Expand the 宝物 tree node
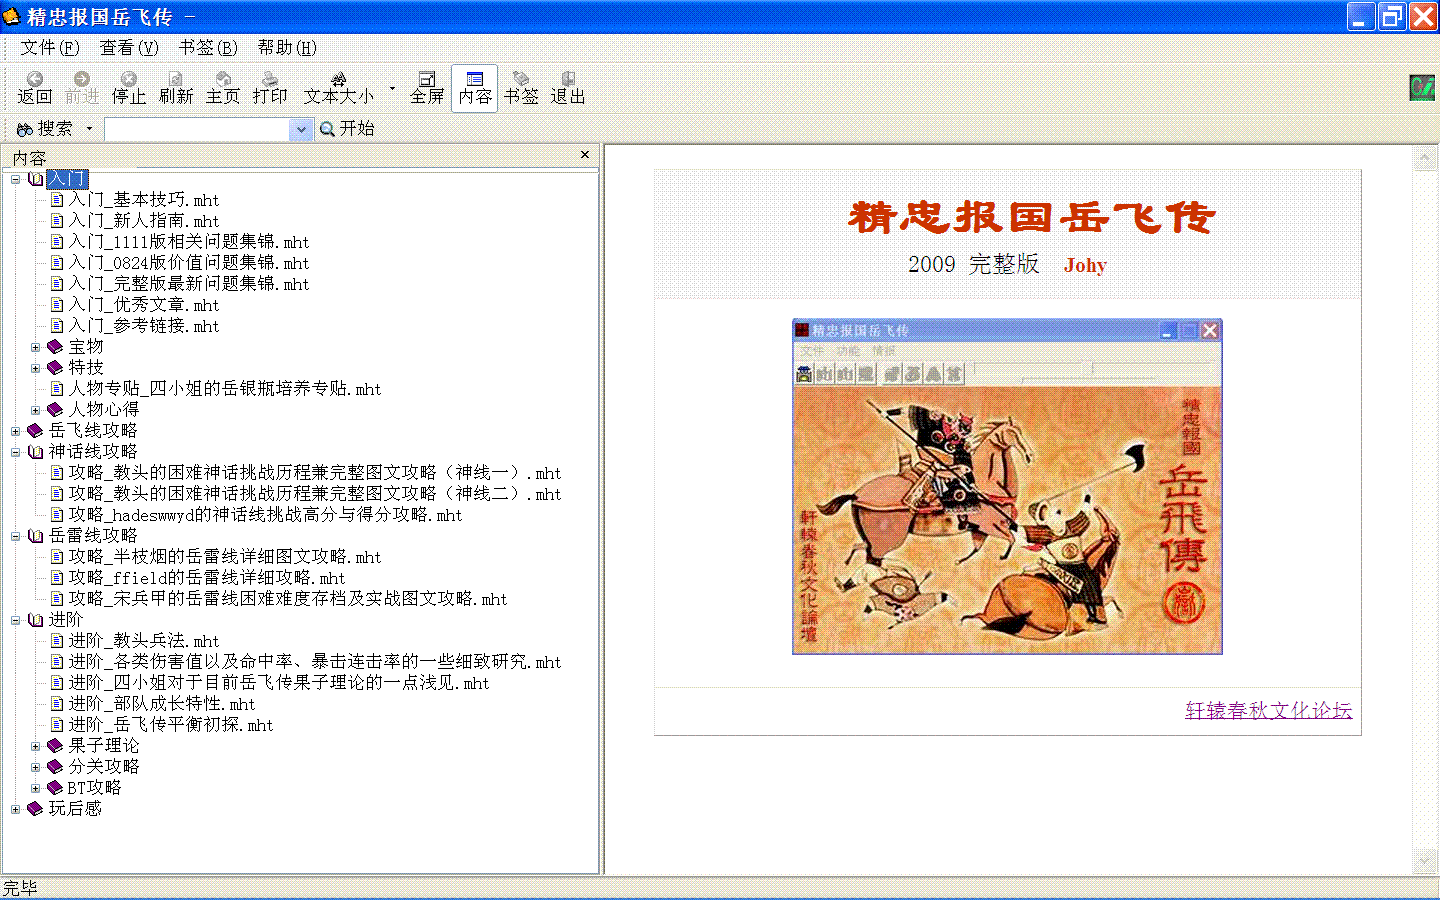The height and width of the screenshot is (900, 1440). 35,347
